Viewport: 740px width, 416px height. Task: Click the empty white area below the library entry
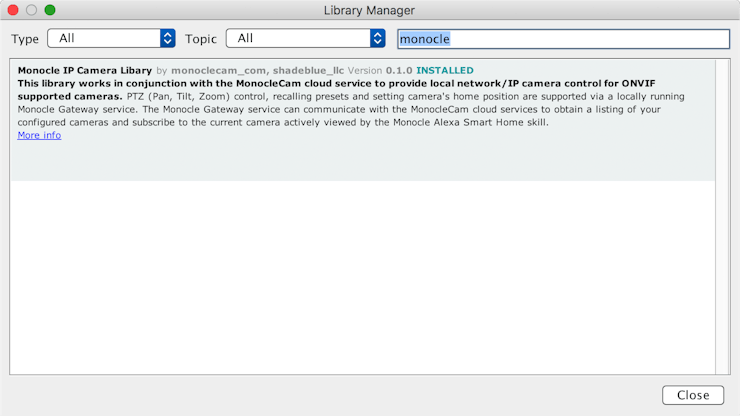coord(360,280)
